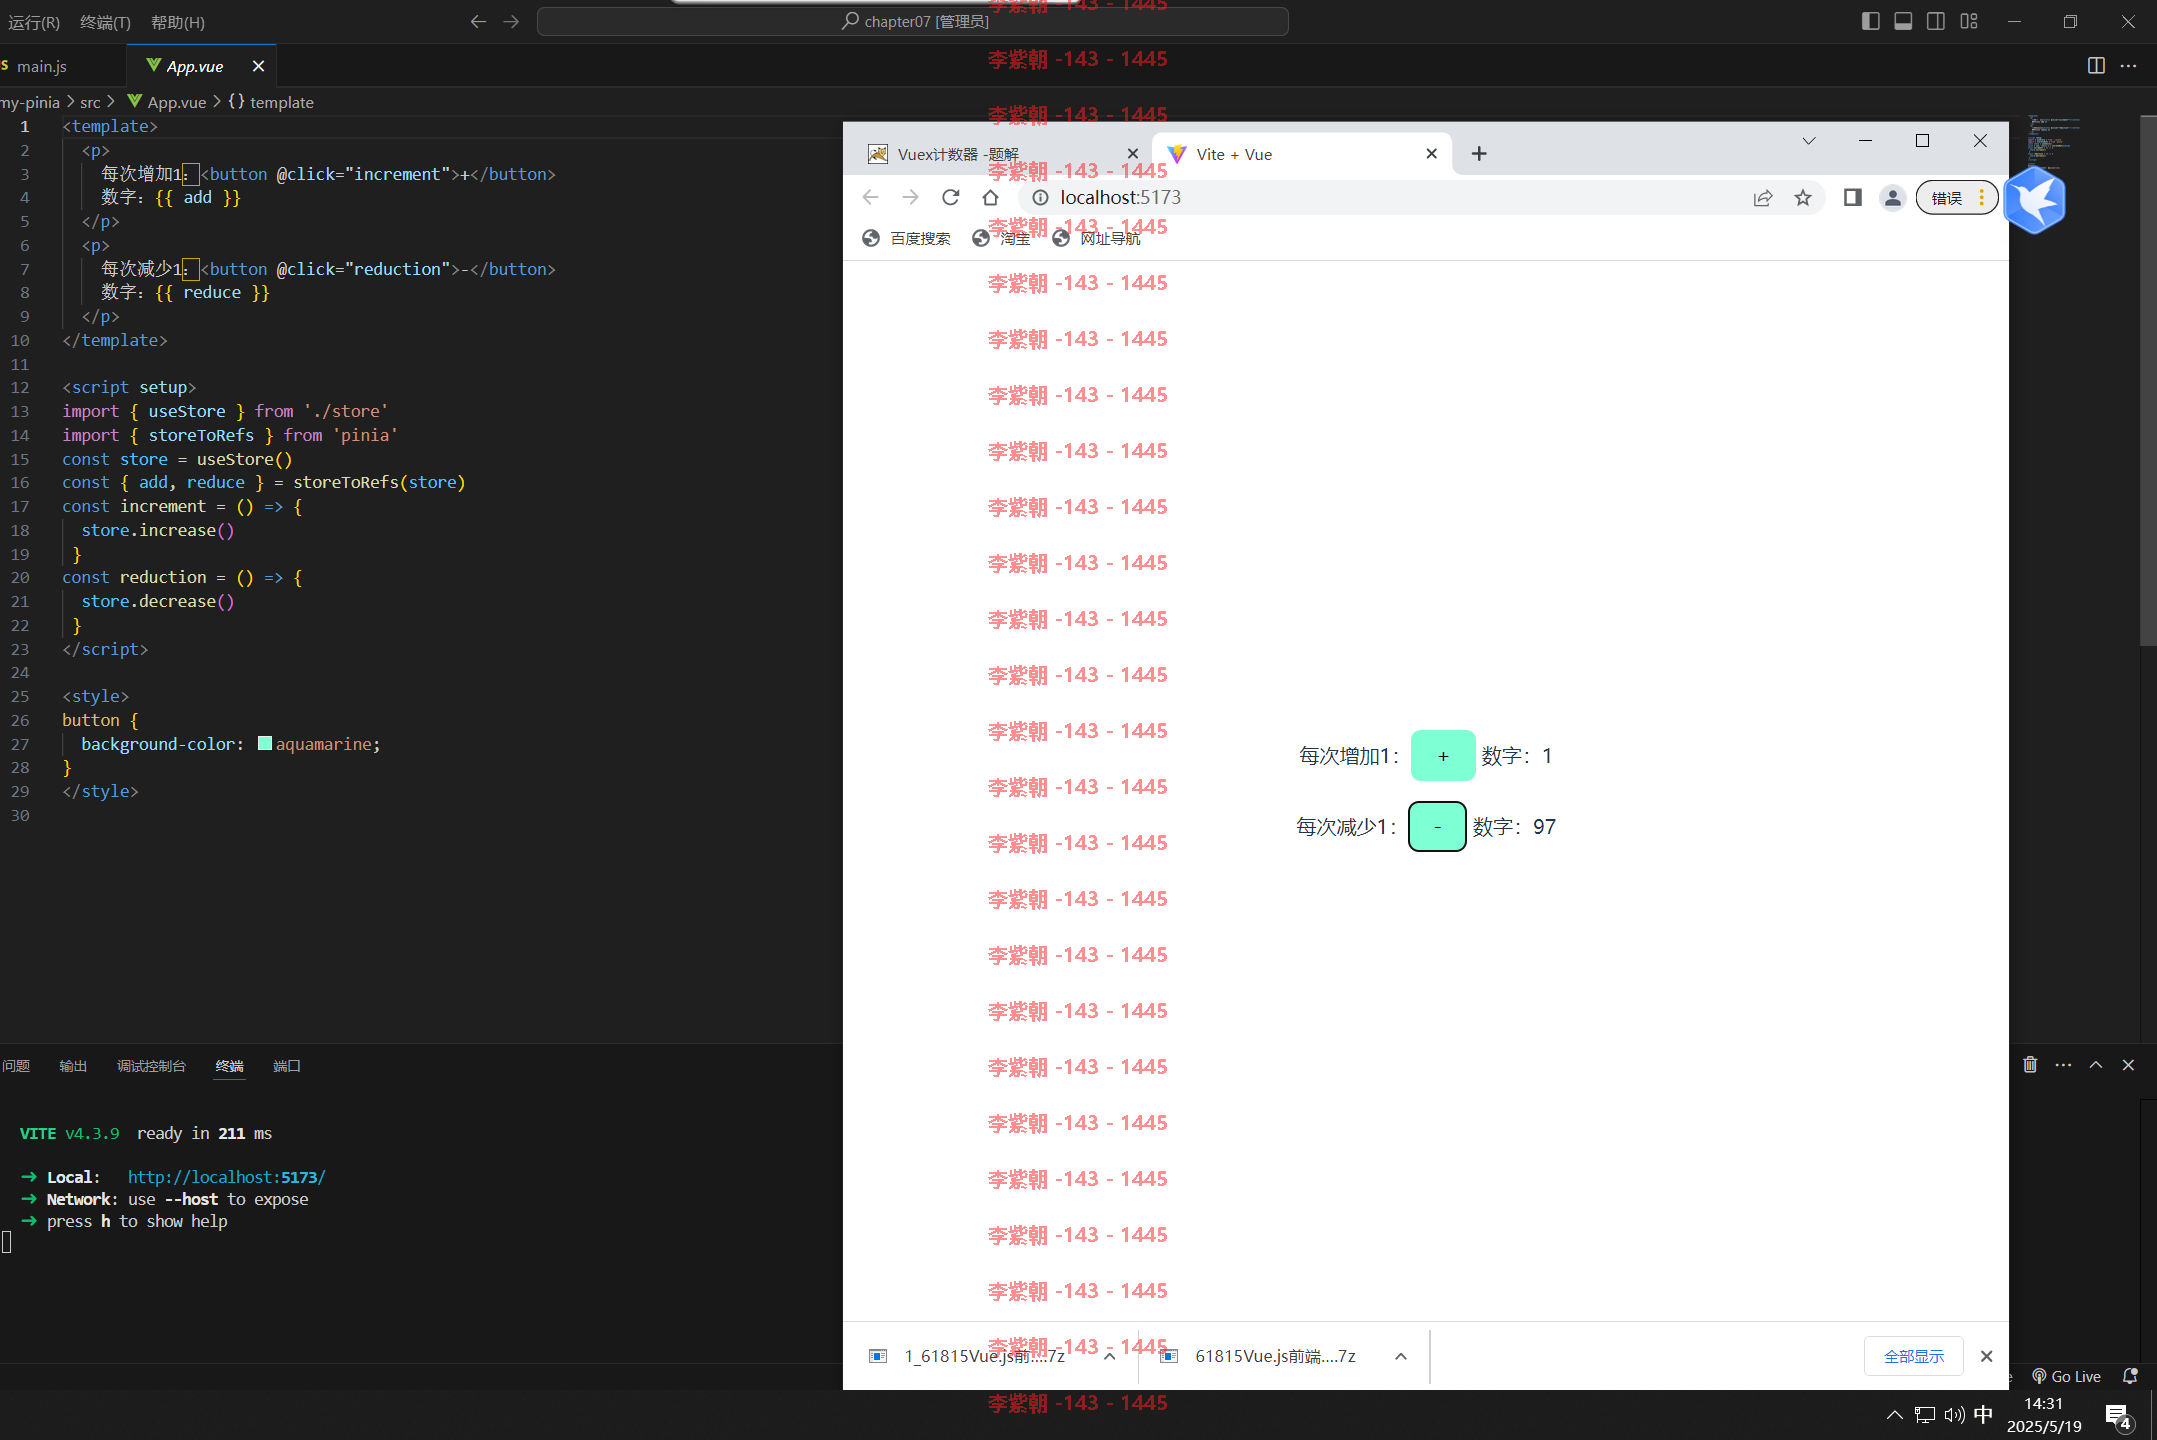Close the Vuex计数器 browser tab
The height and width of the screenshot is (1440, 2157).
(1132, 154)
